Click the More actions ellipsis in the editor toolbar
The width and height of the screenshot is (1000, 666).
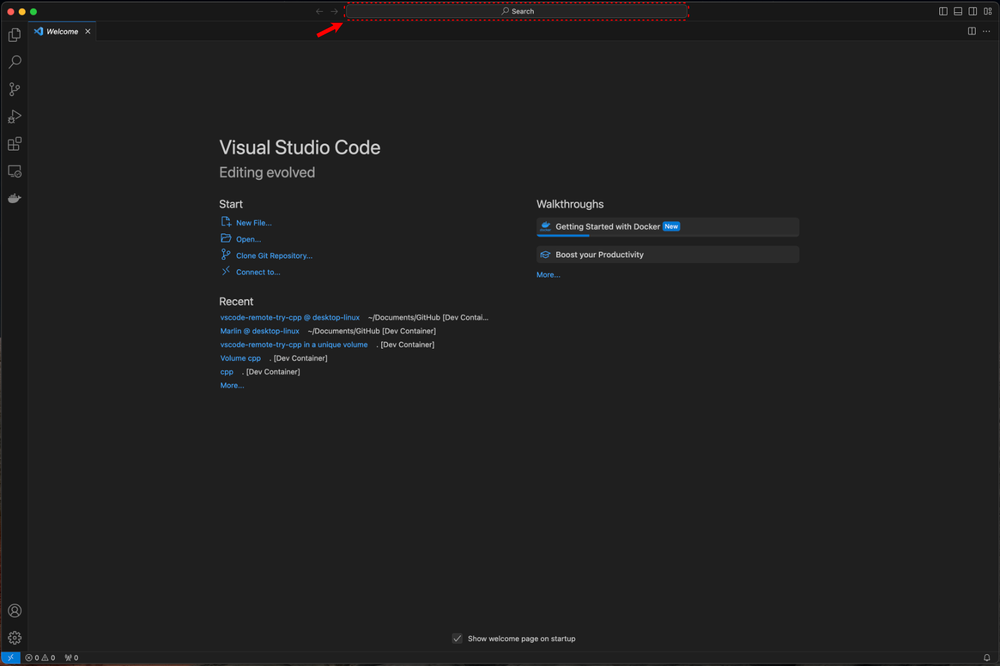pos(986,31)
